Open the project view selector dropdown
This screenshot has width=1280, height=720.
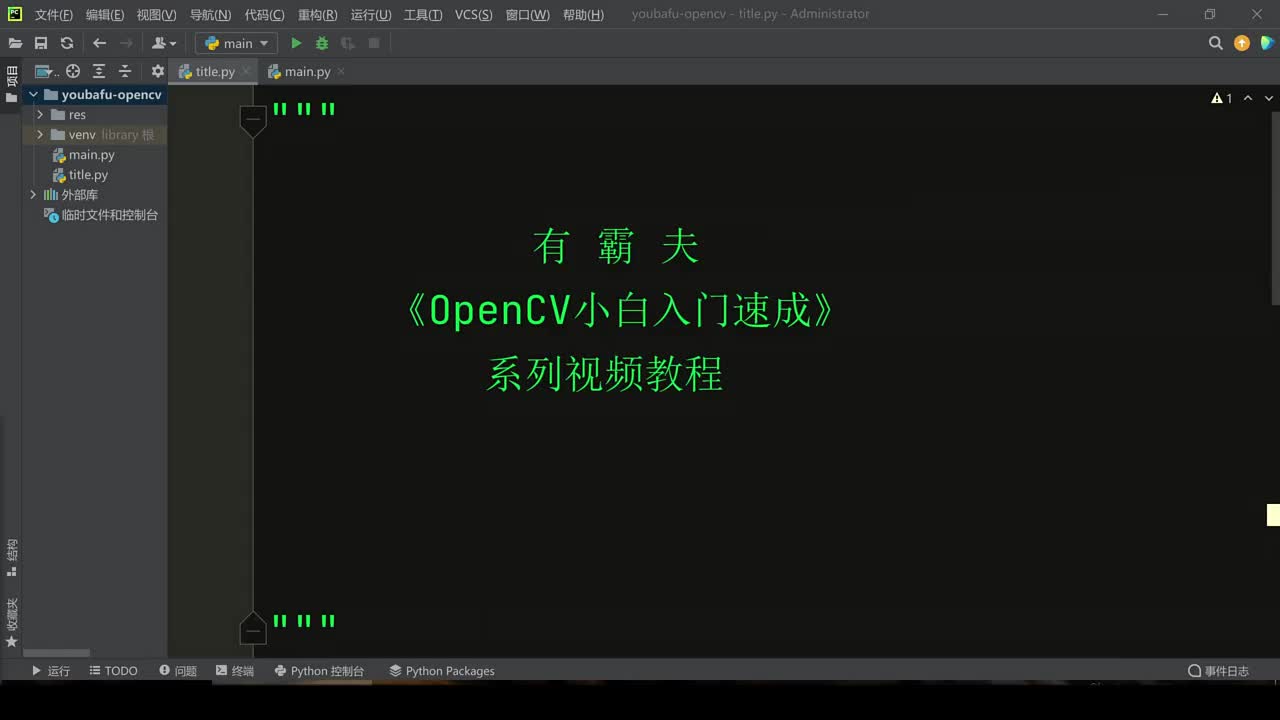[47, 71]
